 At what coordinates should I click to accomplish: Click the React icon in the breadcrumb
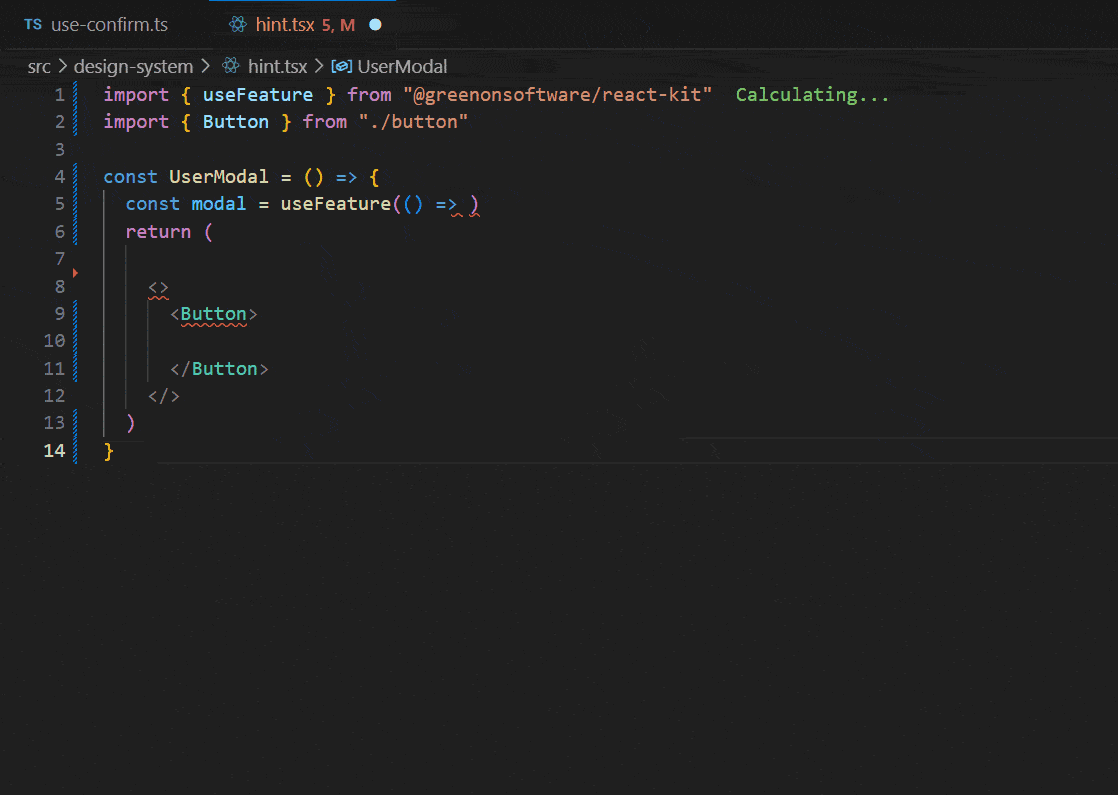[230, 66]
